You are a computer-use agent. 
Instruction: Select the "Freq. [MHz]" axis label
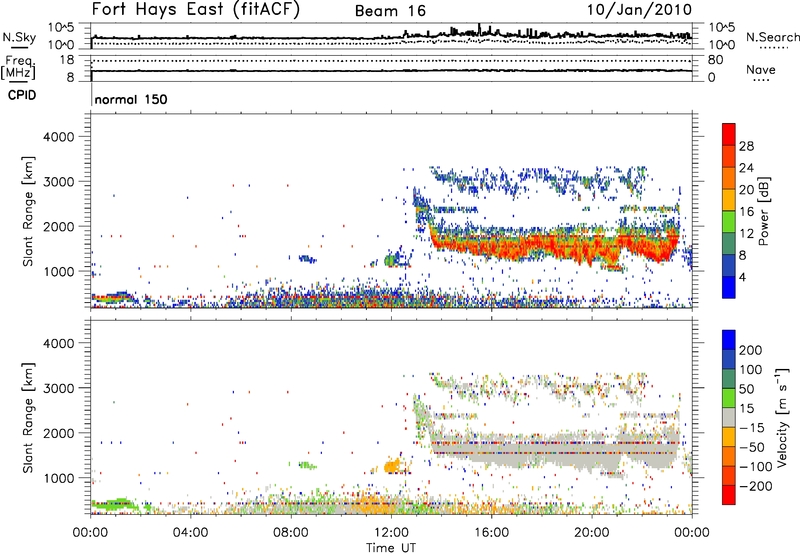18,68
